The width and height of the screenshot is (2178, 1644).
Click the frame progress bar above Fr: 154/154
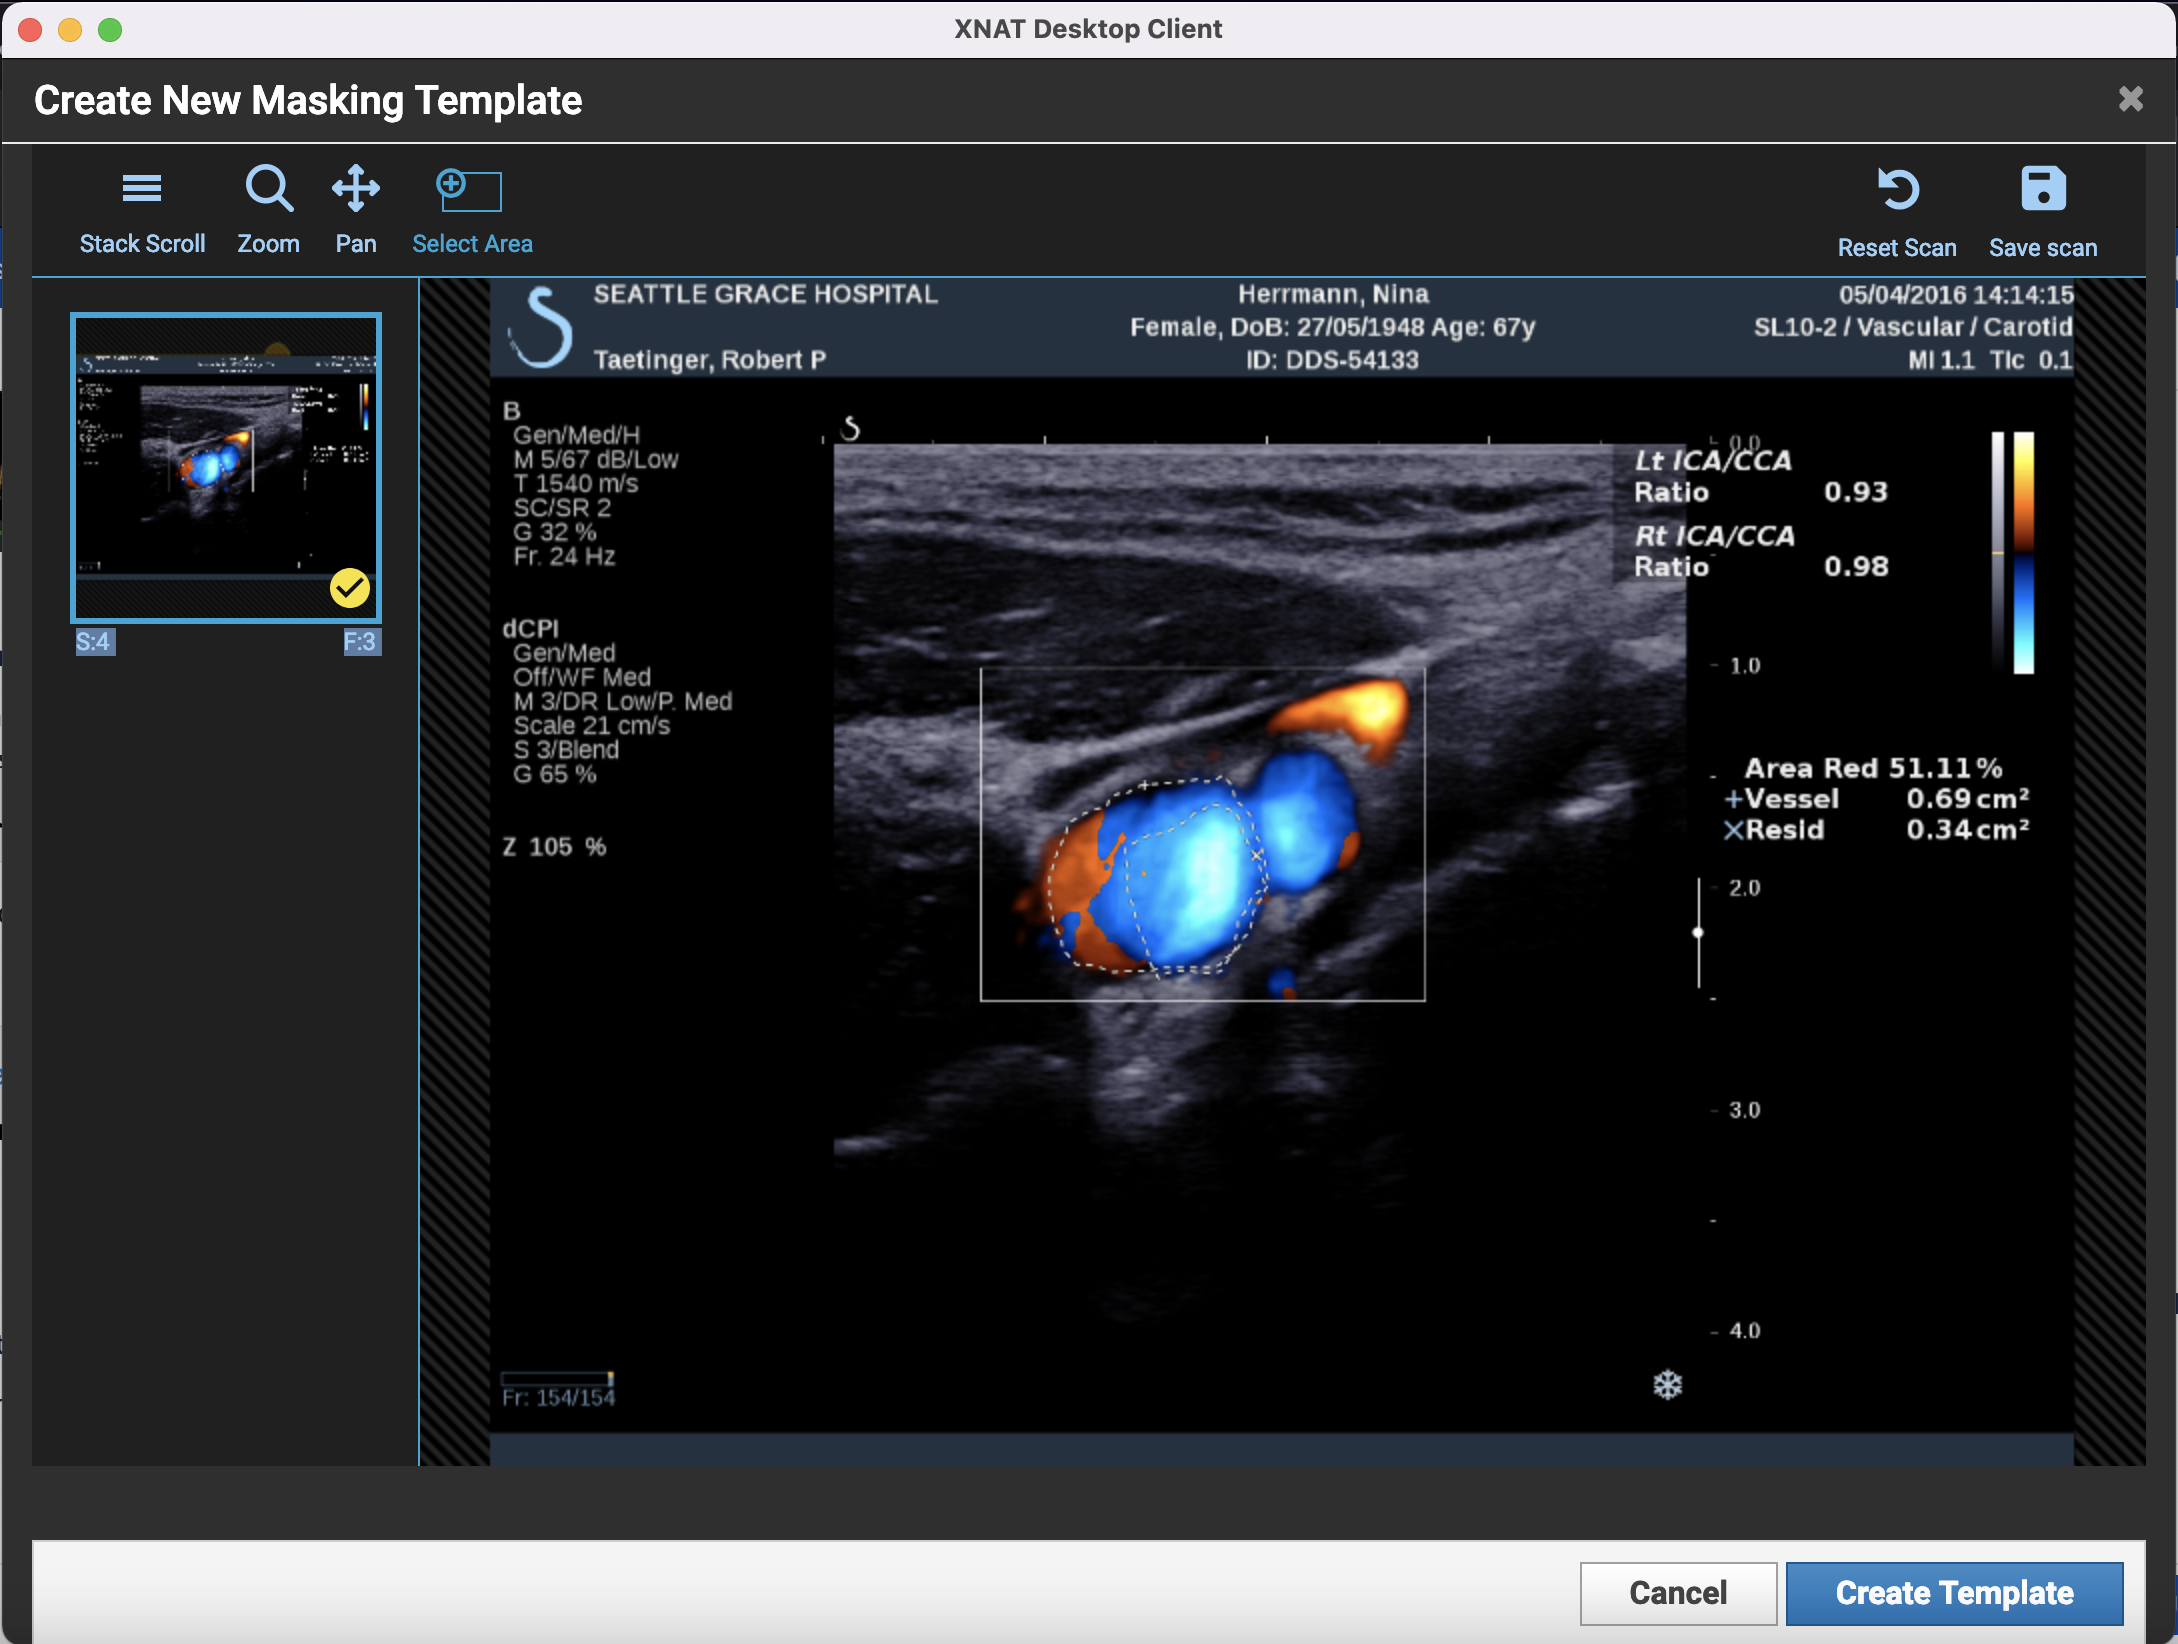click(557, 1378)
